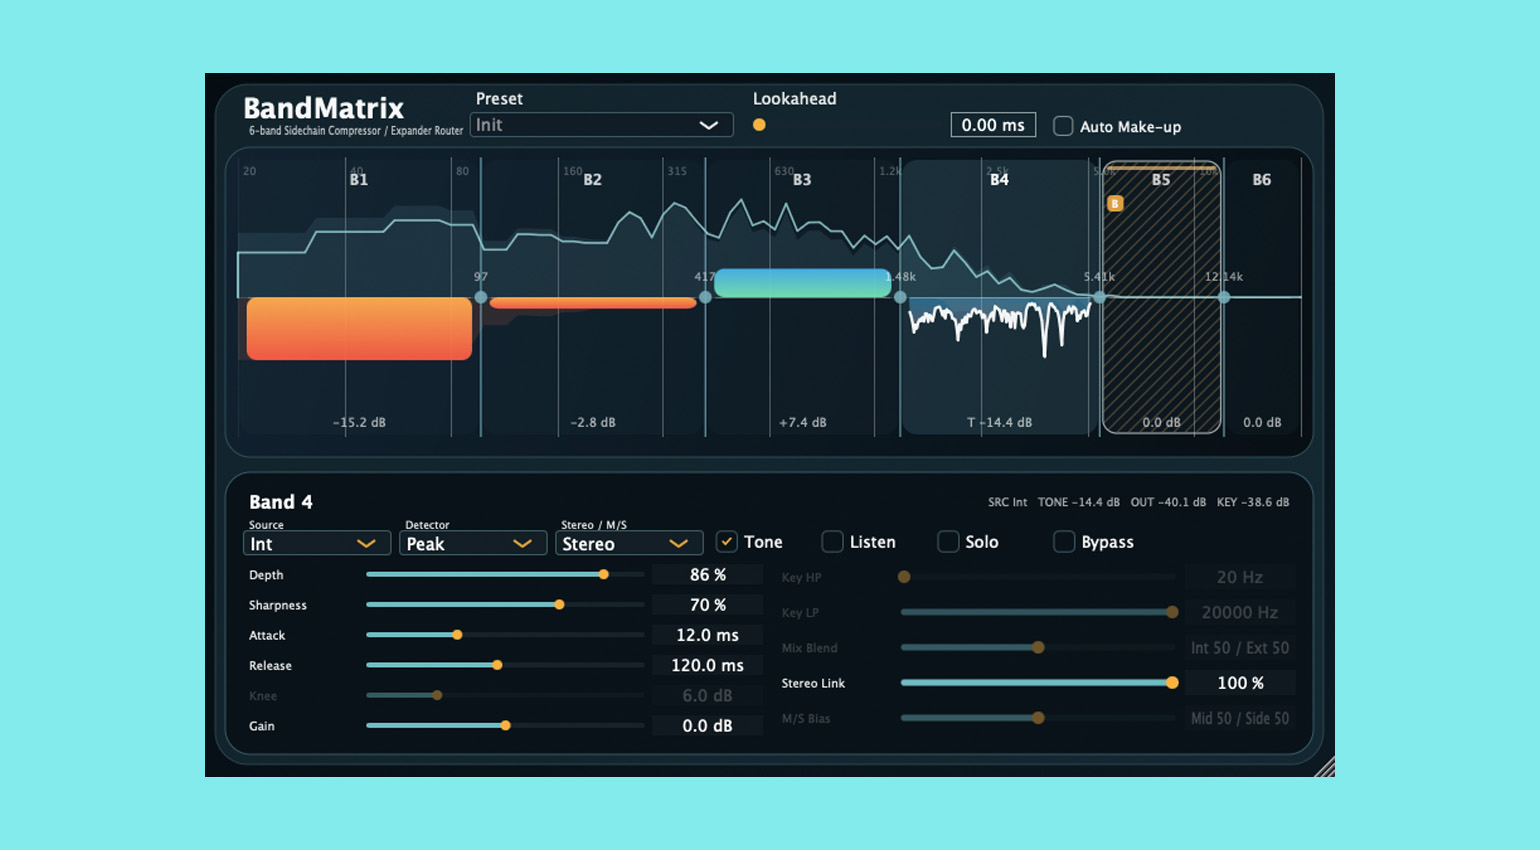Select the 417 Hz crossover handle

705,297
